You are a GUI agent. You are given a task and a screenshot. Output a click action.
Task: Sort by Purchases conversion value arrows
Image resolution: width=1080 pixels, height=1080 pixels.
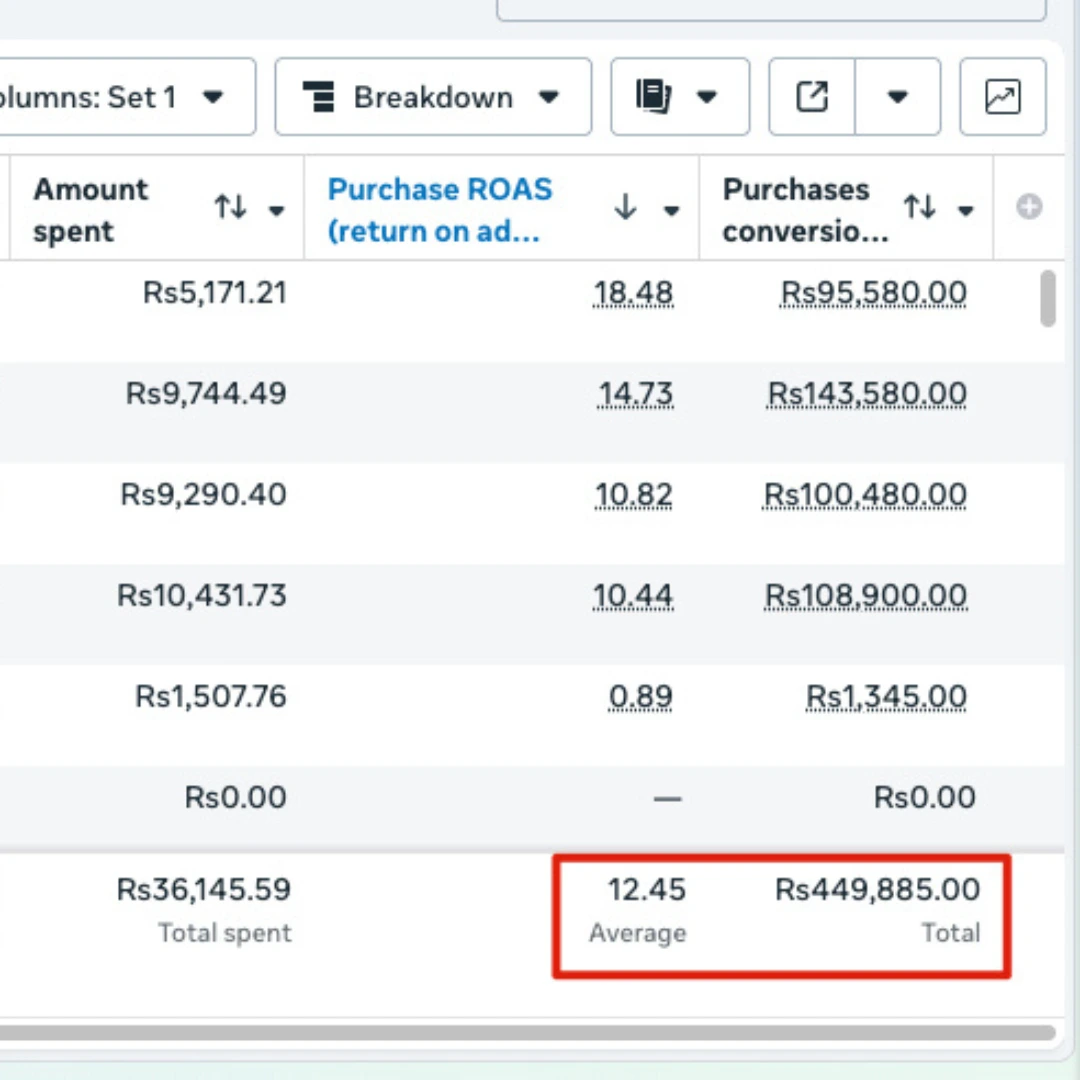919,208
